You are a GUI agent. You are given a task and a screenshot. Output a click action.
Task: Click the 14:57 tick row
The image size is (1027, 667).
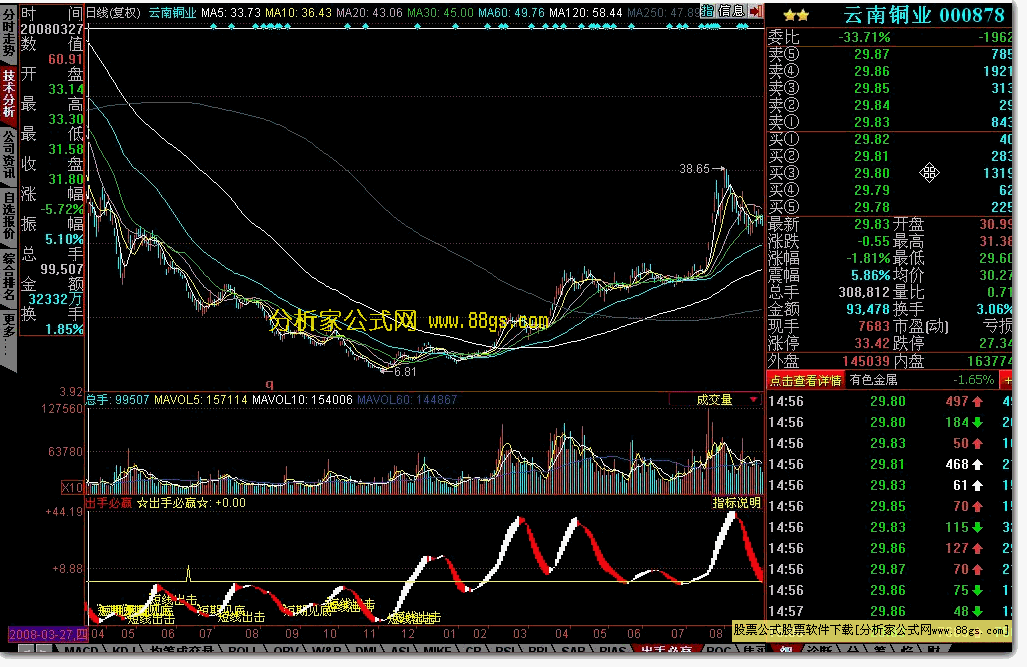[x=889, y=611]
